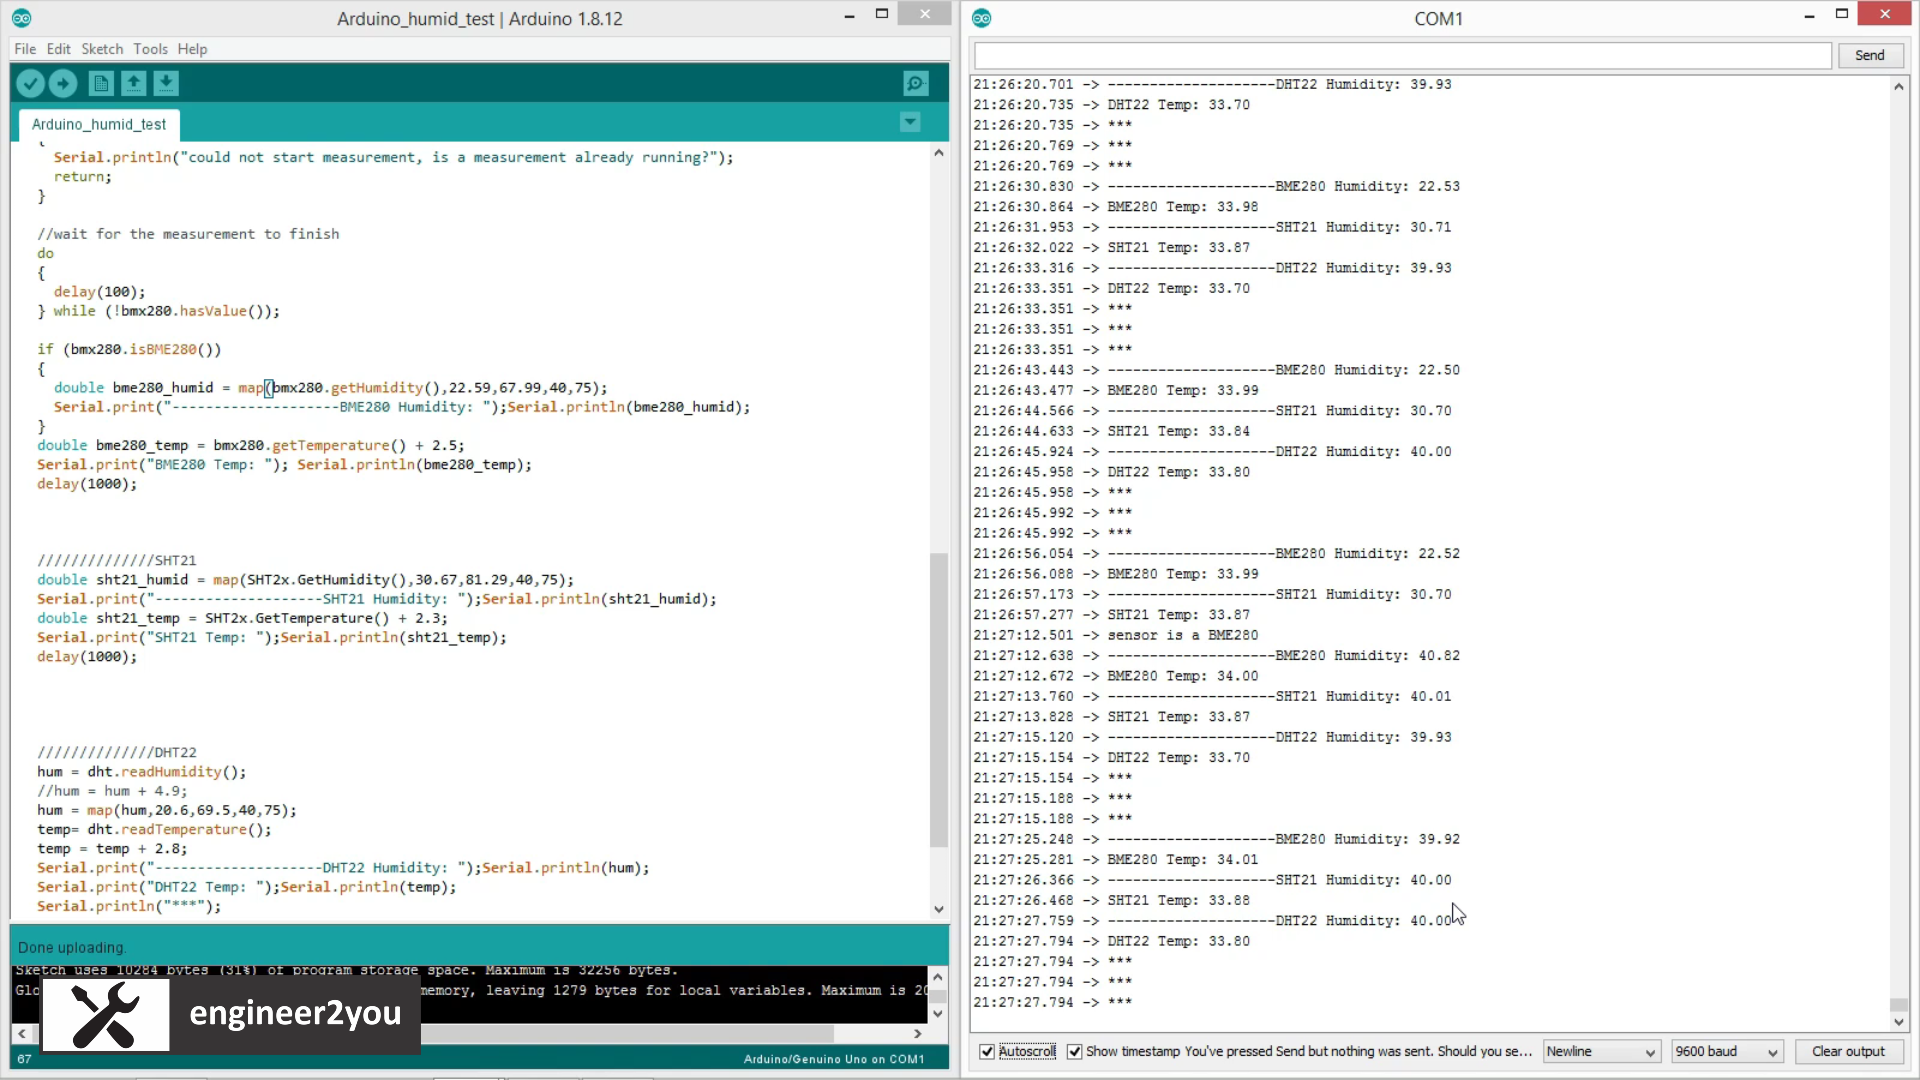Open the Sketch menu
Image resolution: width=1920 pixels, height=1080 pixels.
[102, 49]
